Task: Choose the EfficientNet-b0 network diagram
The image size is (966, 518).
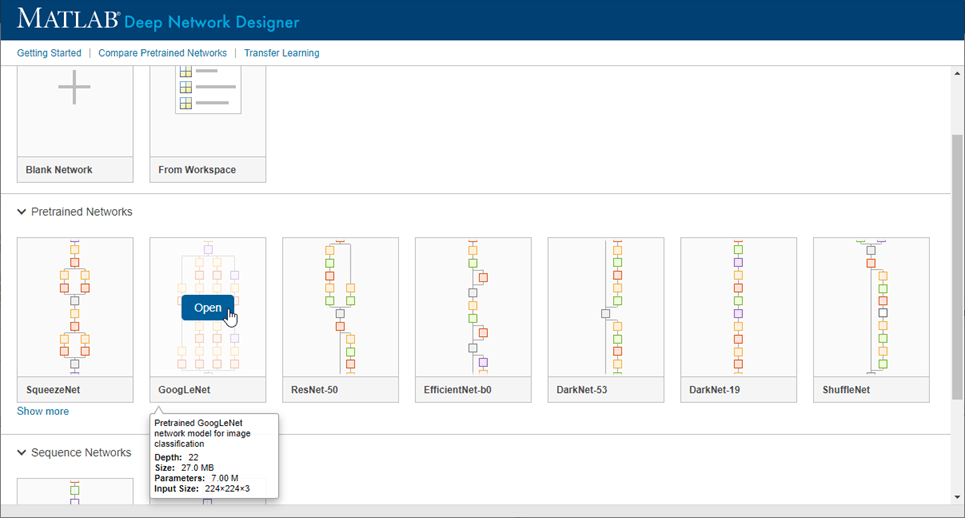Action: [x=473, y=306]
